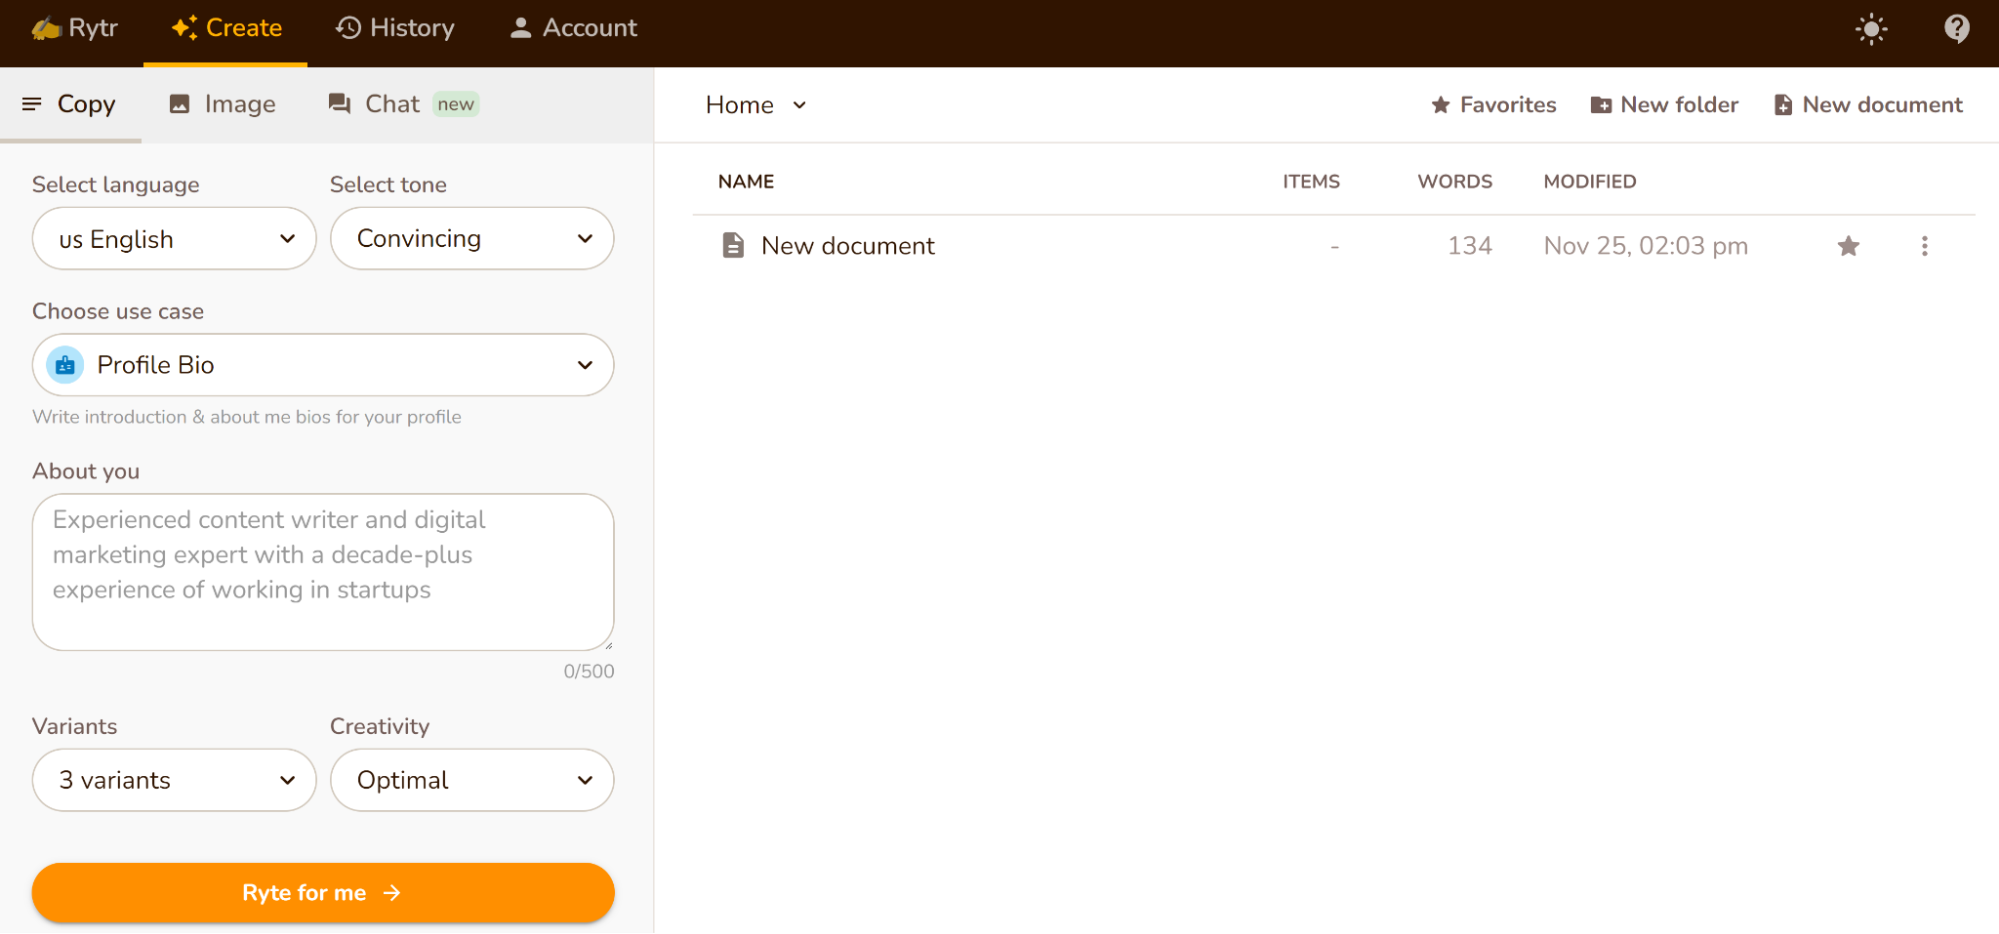The height and width of the screenshot is (934, 1999).
Task: Click the Profile Bio badge icon
Action: point(65,365)
